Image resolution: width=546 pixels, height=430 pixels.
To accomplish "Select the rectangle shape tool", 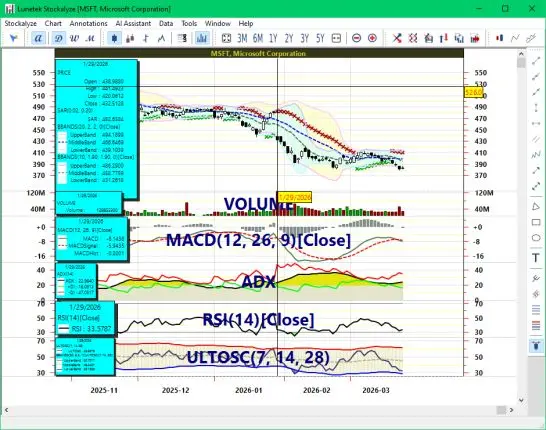I will [536, 222].
